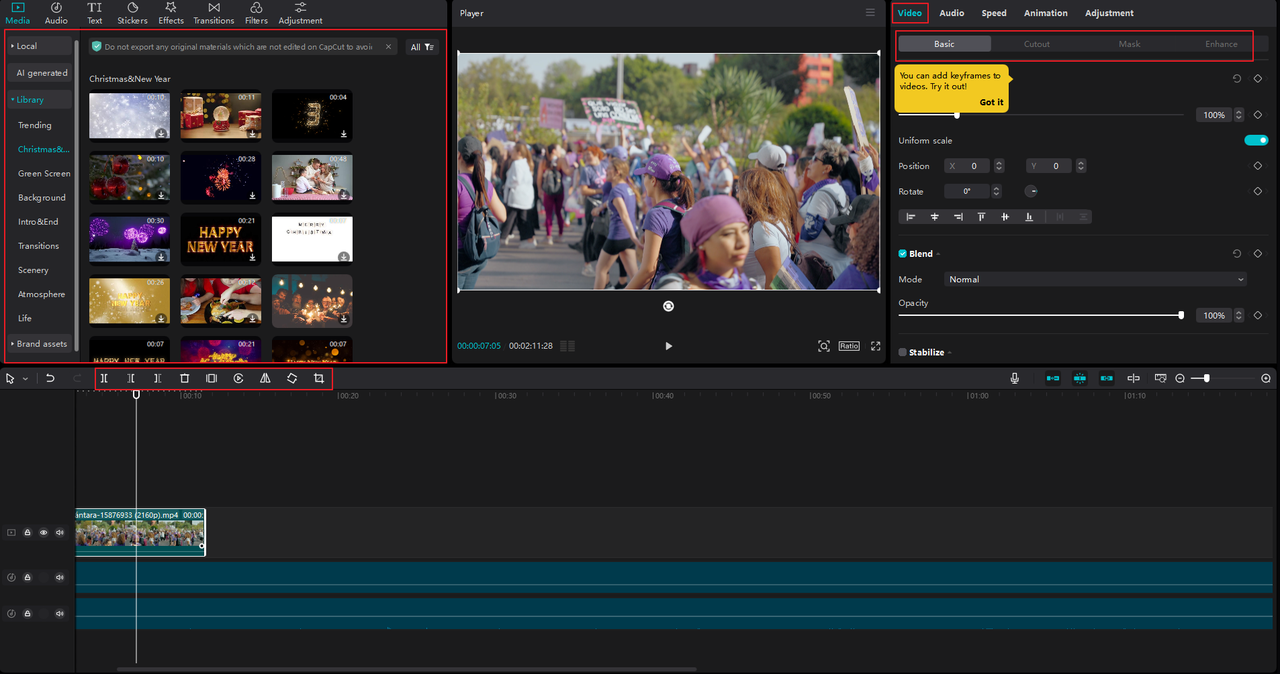The image size is (1280, 674).
Task: Select the Green Screen library category
Action: 44,173
